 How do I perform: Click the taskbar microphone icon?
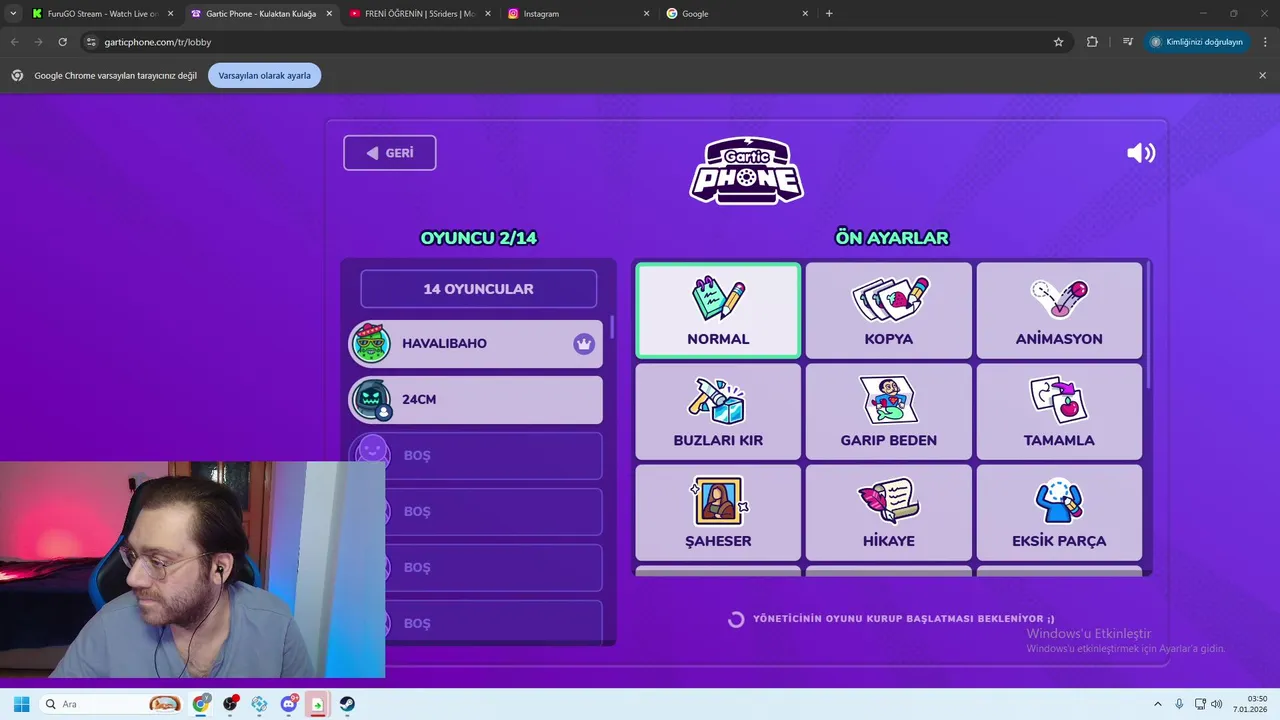[x=1179, y=704]
